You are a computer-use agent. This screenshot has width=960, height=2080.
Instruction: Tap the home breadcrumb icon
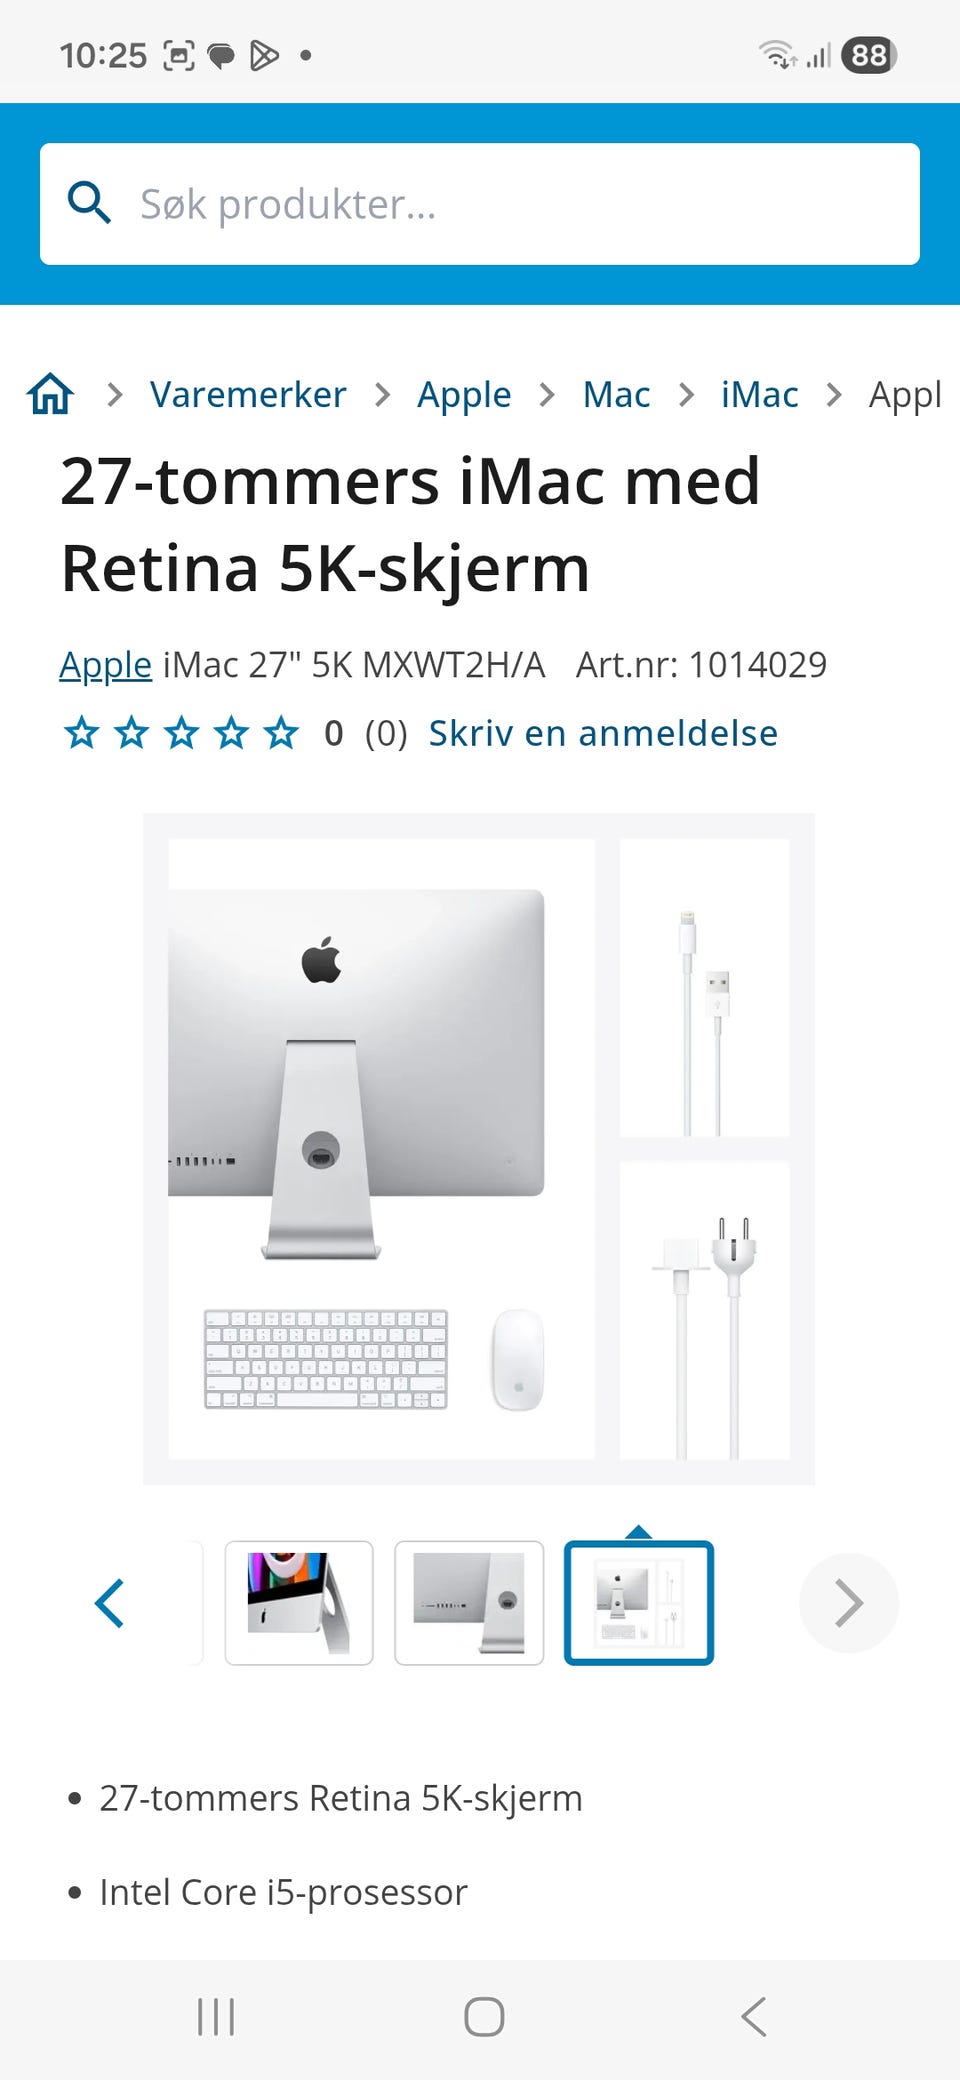[x=51, y=394]
